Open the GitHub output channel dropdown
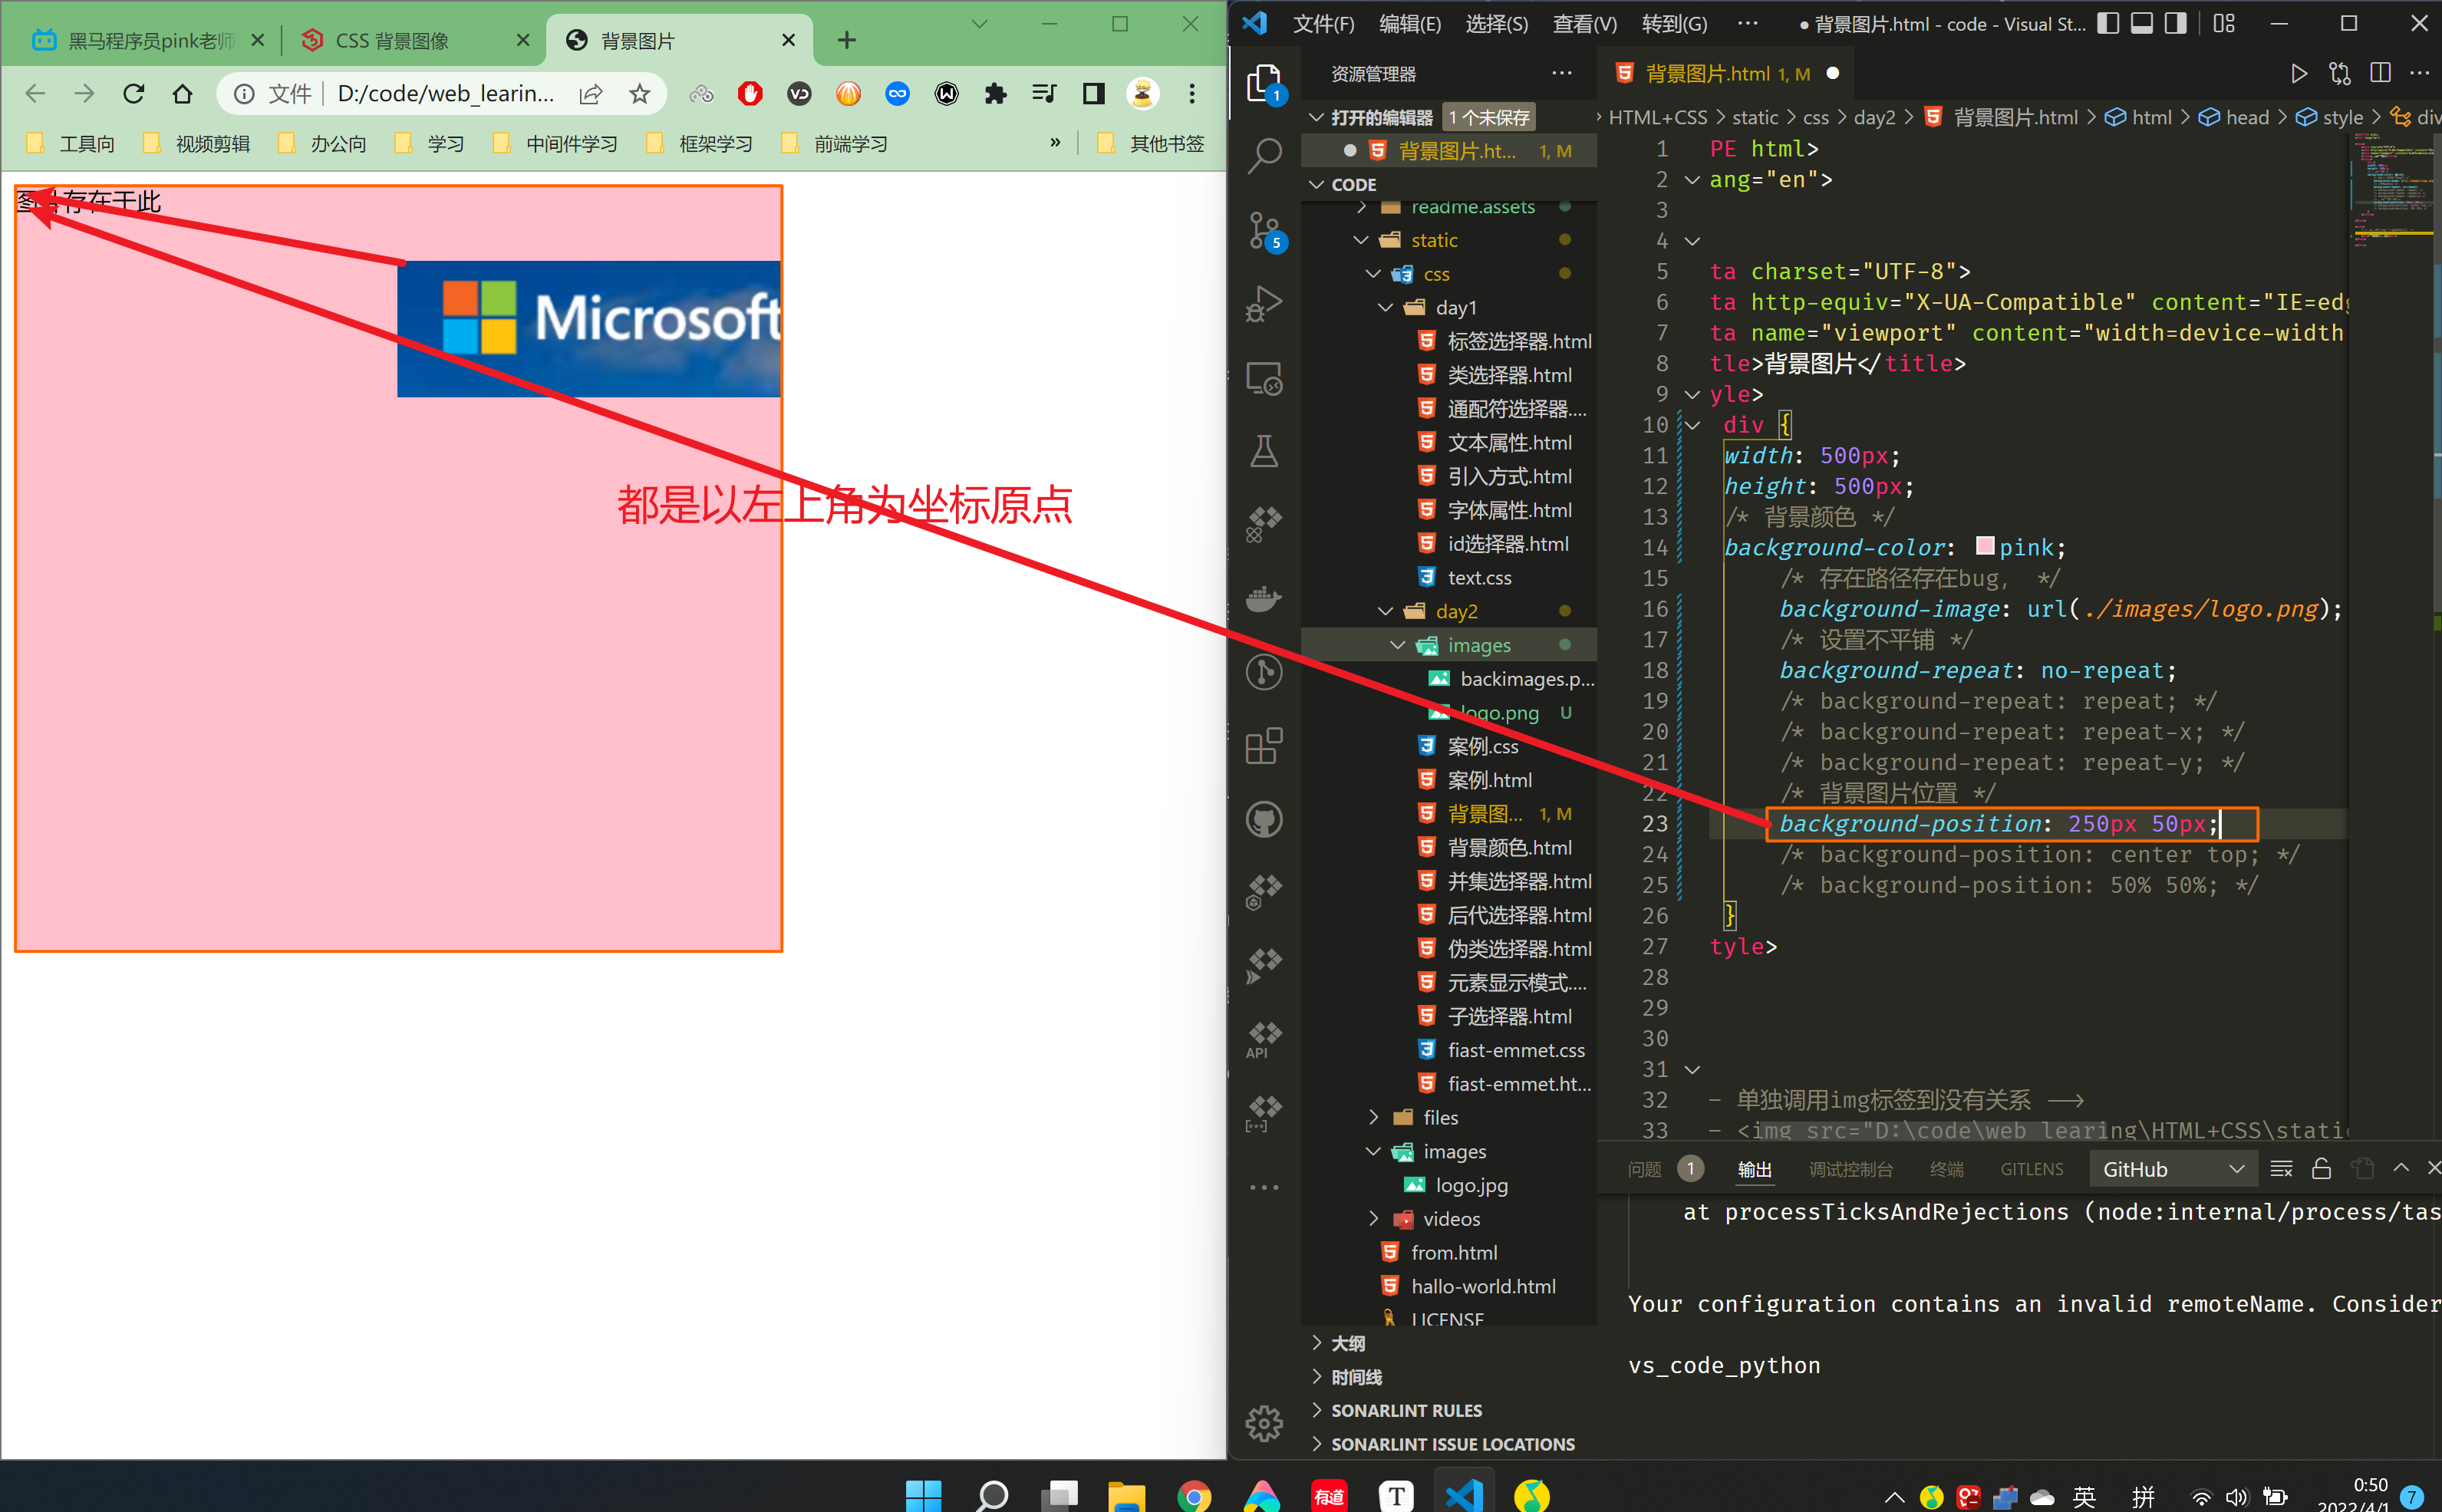 (2172, 1169)
